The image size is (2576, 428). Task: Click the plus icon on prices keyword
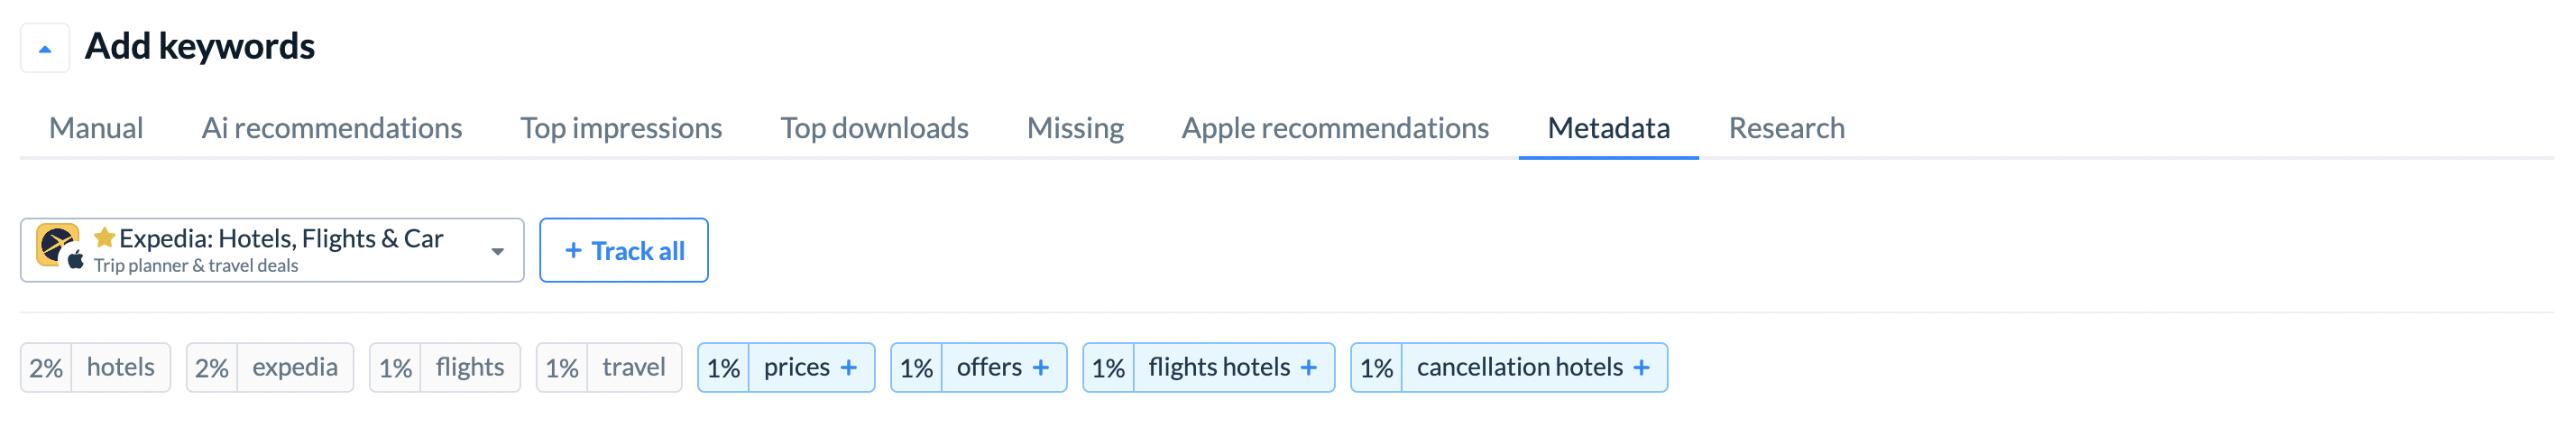(x=849, y=368)
